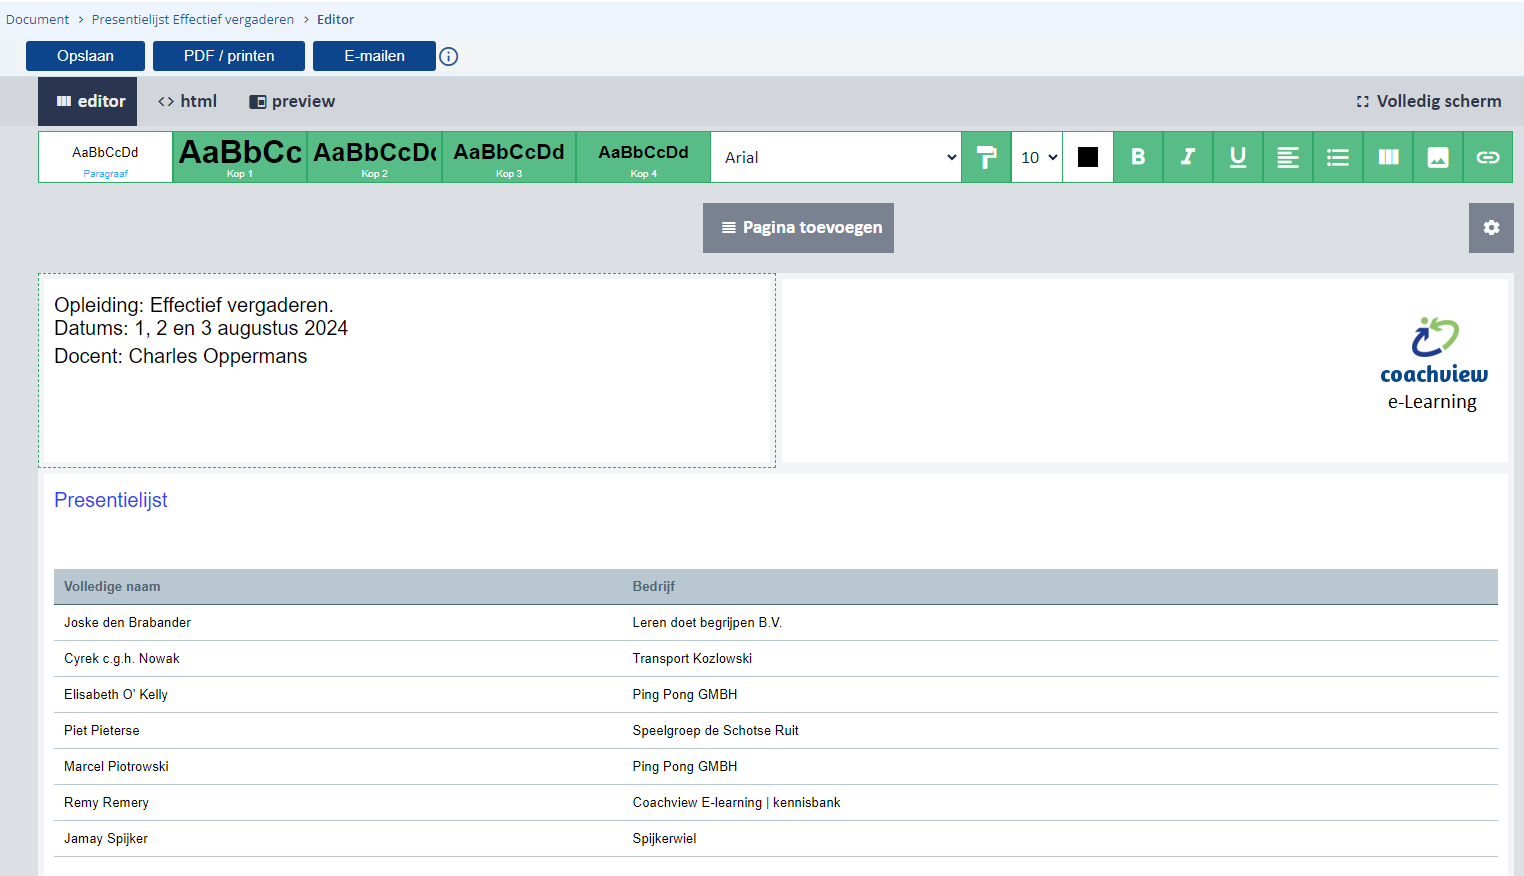Open the font size 10 dropdown
The width and height of the screenshot is (1524, 876).
(x=1037, y=157)
